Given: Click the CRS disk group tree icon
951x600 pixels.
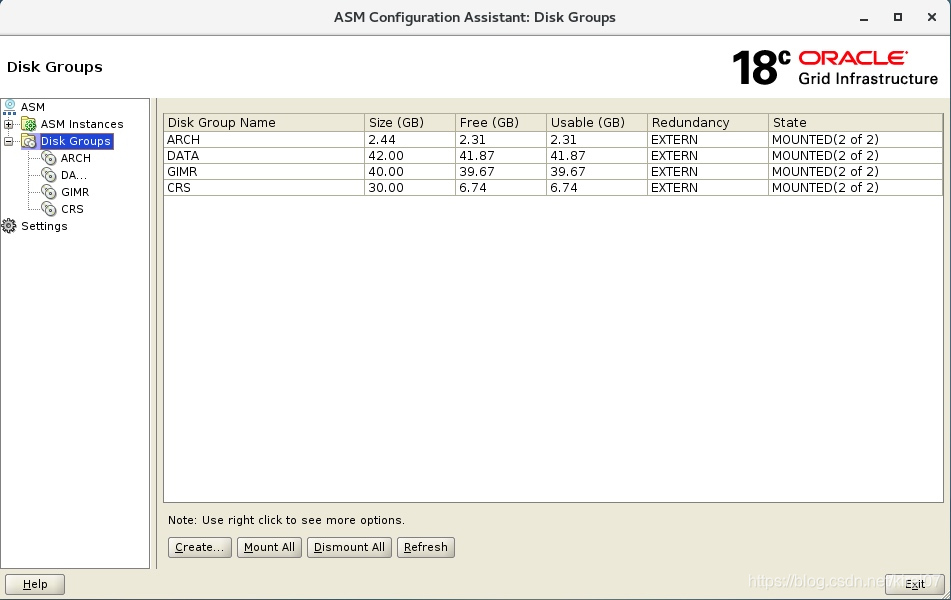Looking at the screenshot, I should point(49,209).
